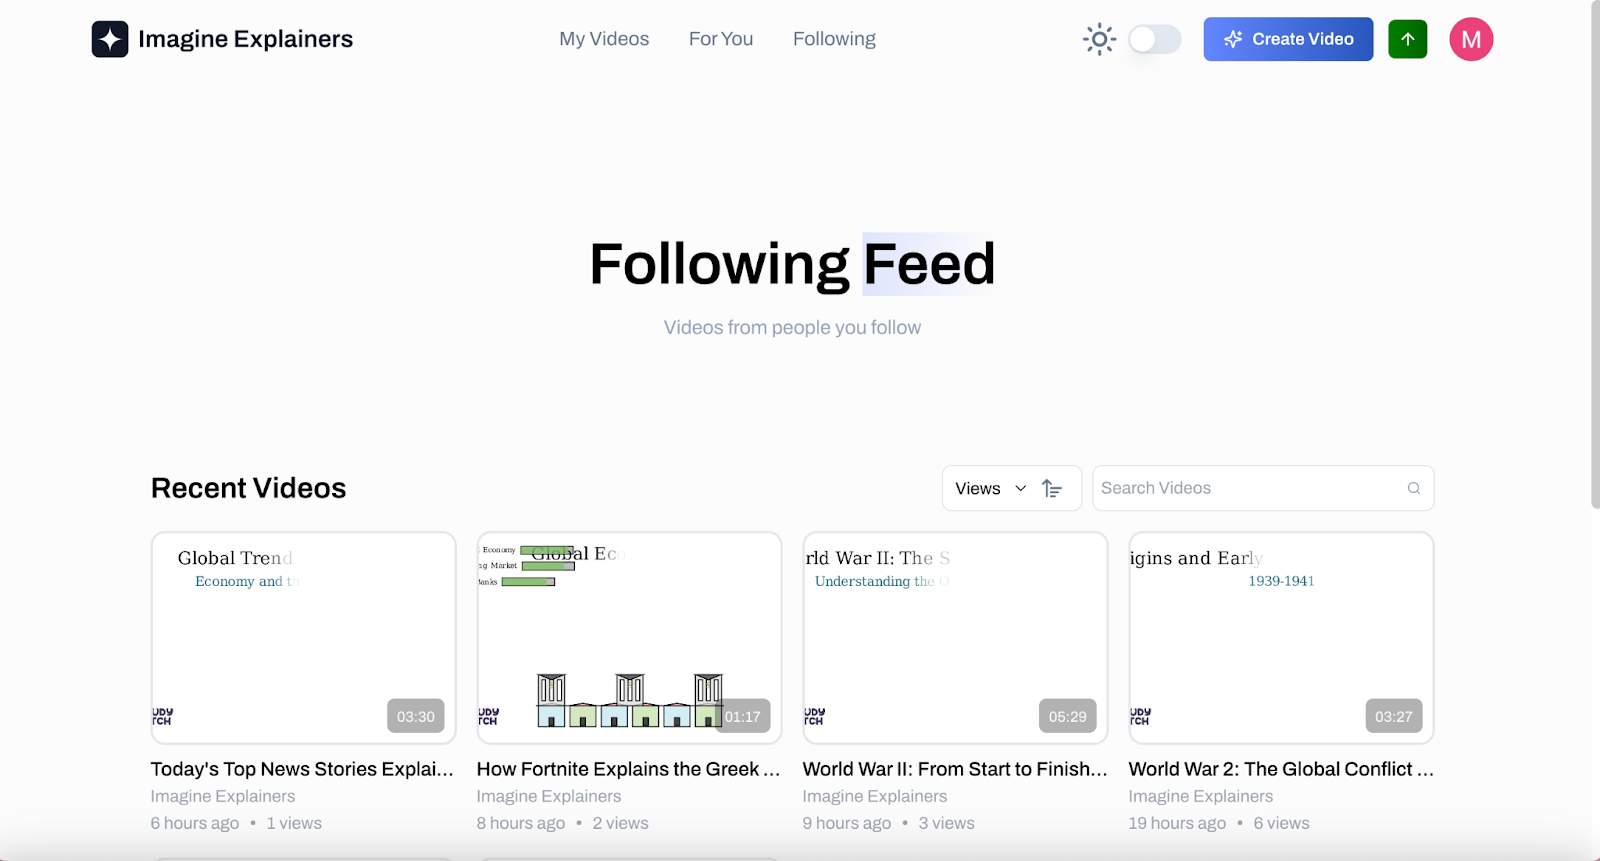
Task: Select the sun light-mode icon
Action: [1098, 39]
